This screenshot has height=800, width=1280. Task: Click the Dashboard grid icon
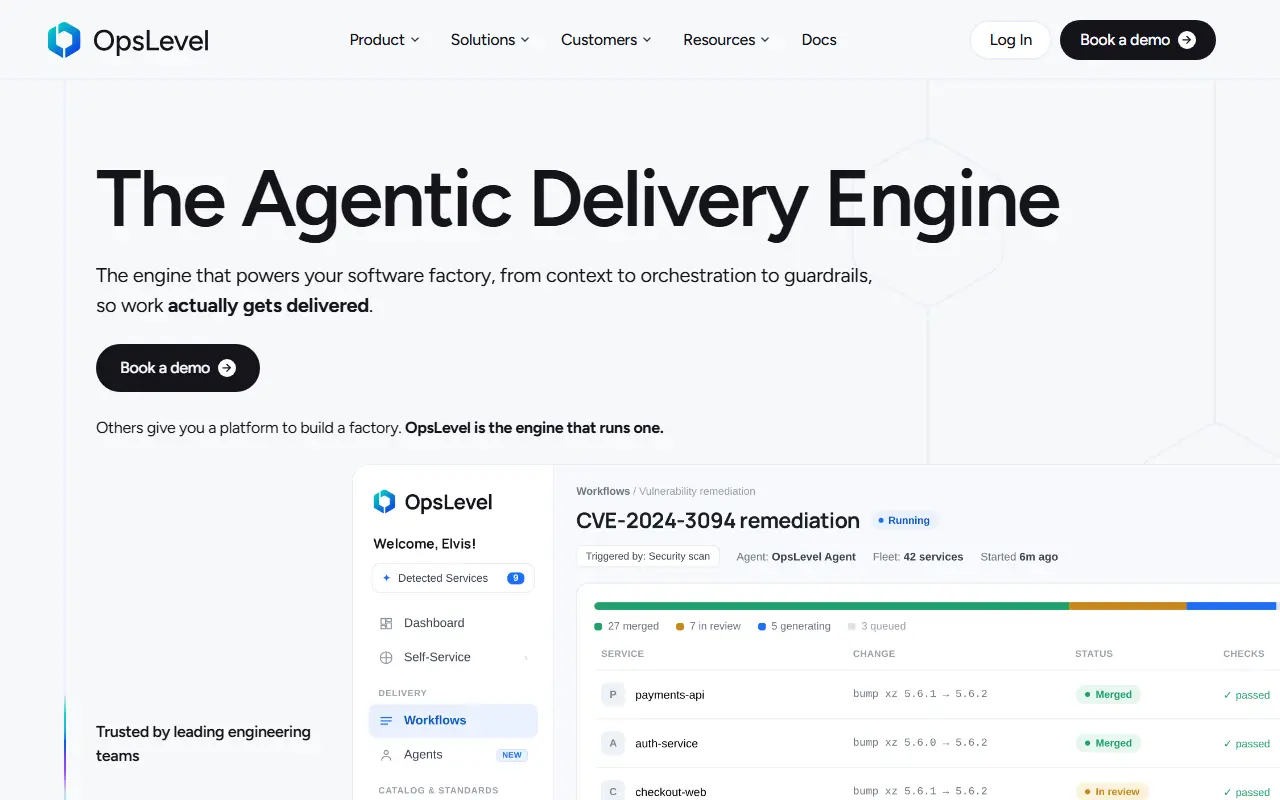386,623
